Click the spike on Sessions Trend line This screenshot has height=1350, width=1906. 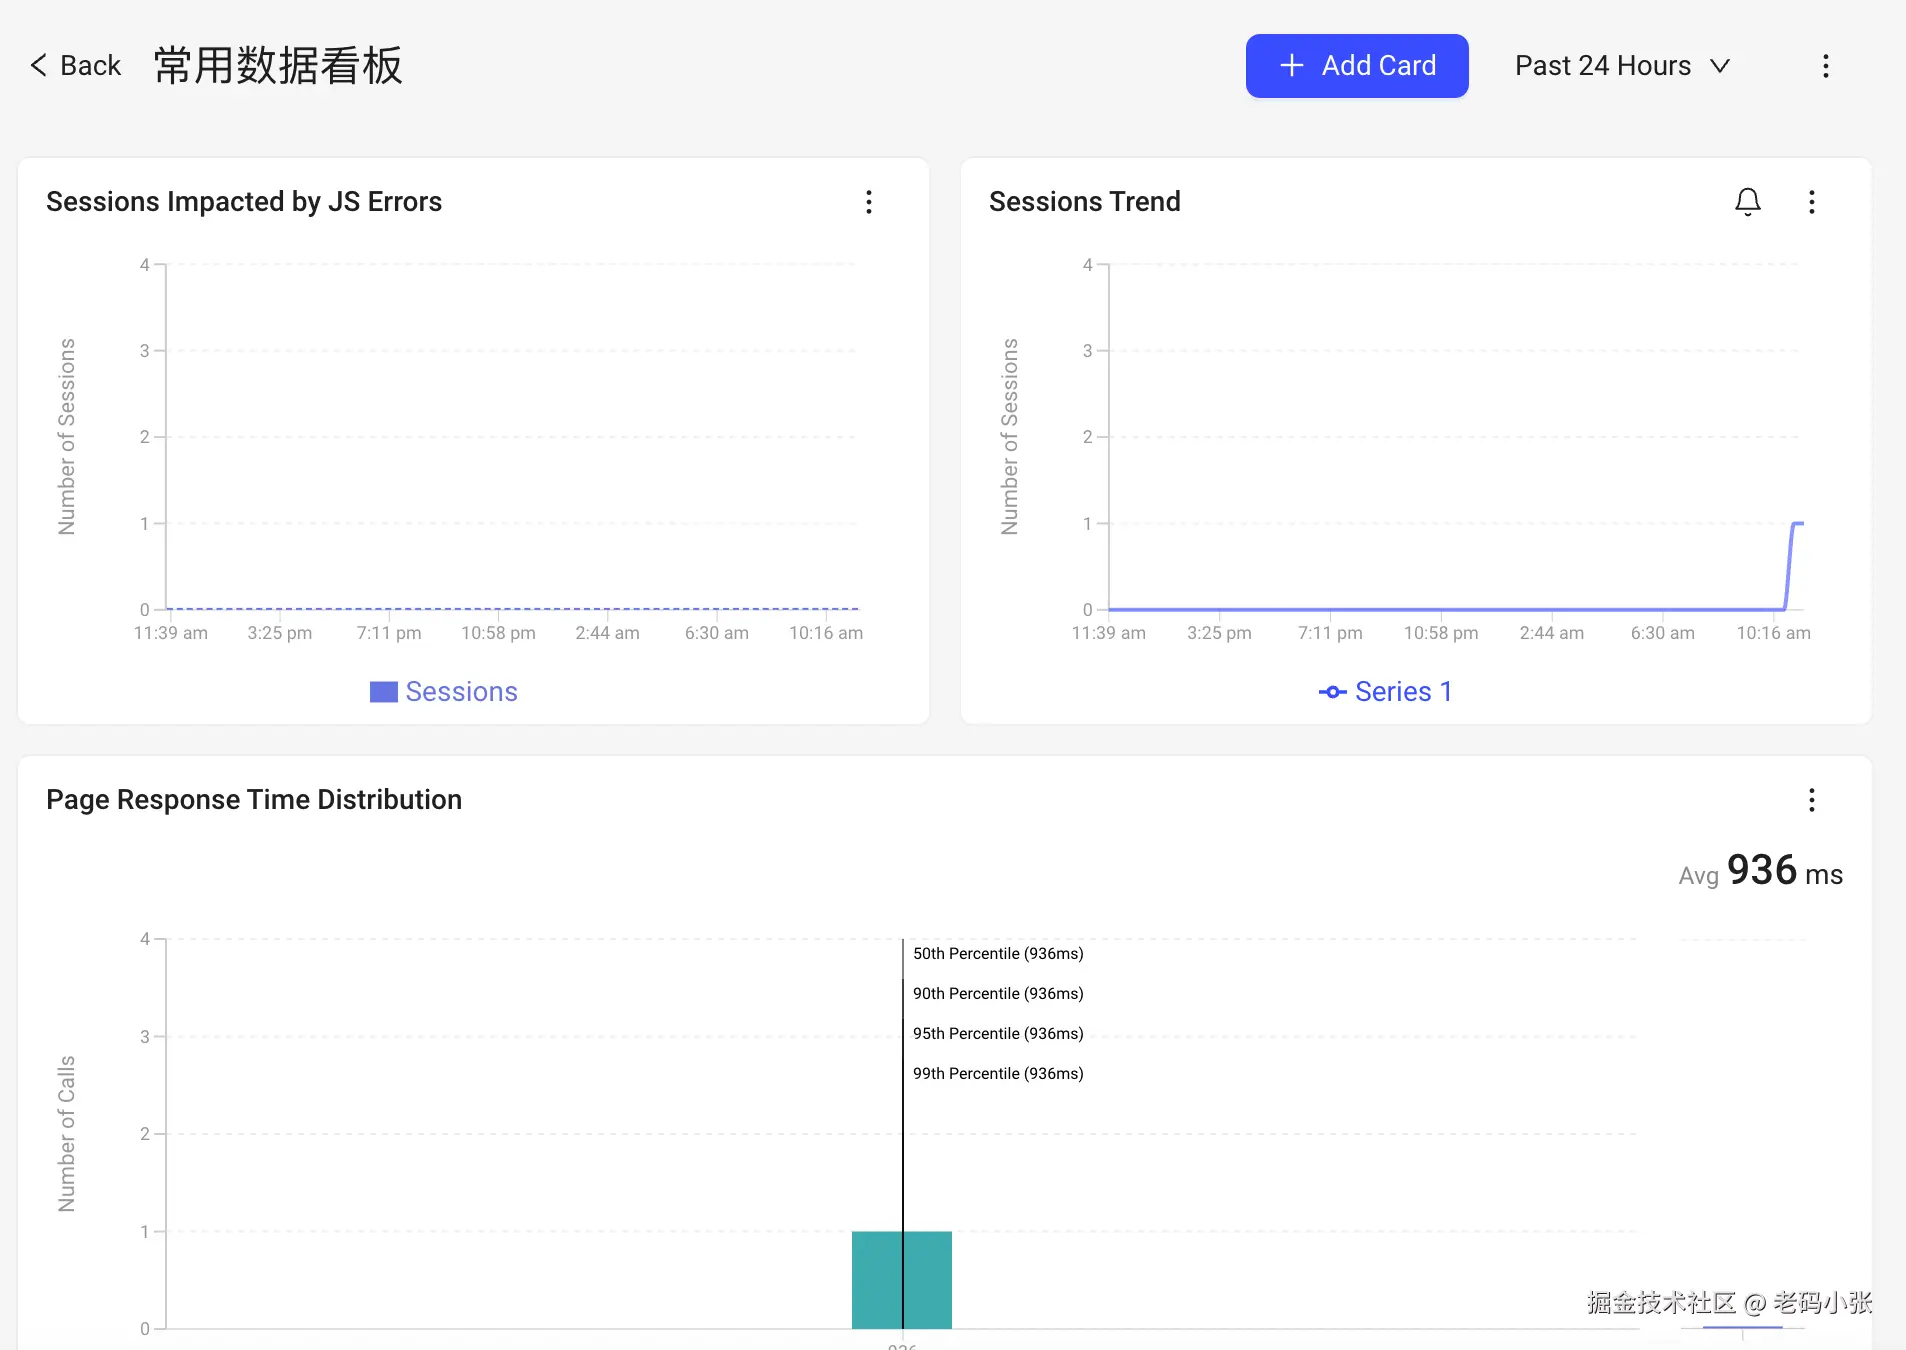point(1793,540)
